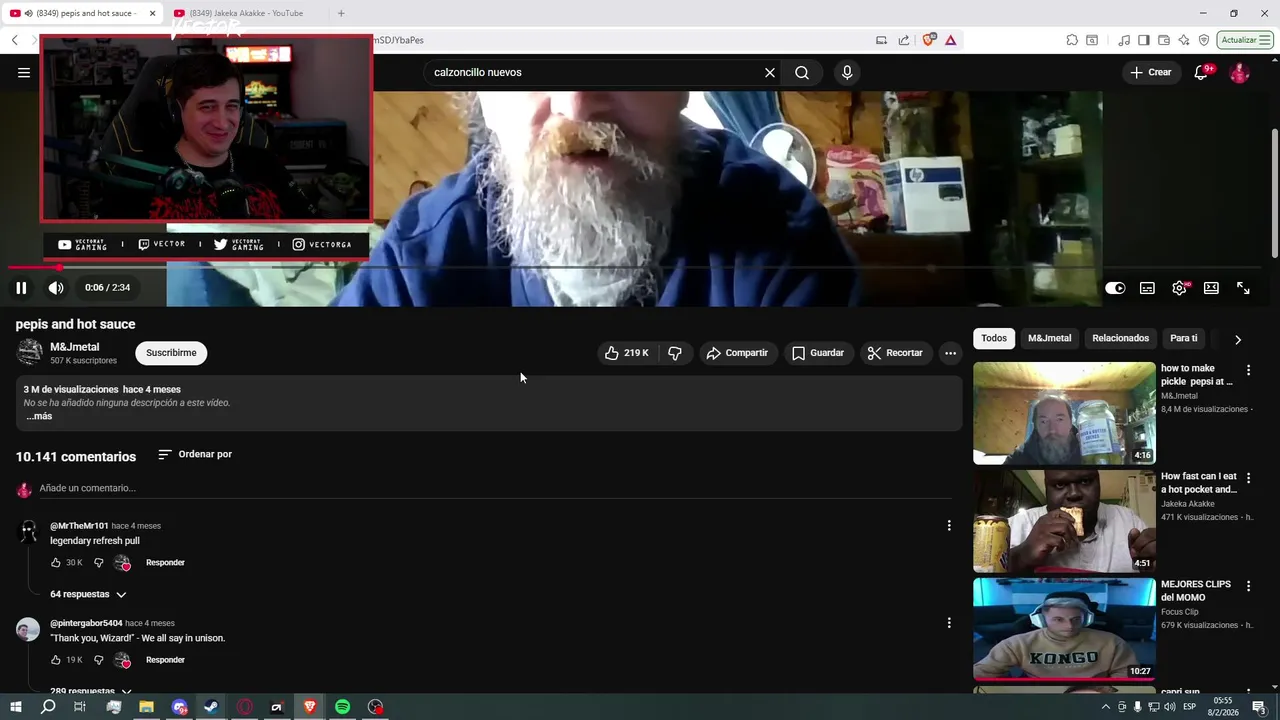Viewport: 1280px width, 720px height.
Task: Open Brave Shields lion icon
Action: click(x=928, y=40)
